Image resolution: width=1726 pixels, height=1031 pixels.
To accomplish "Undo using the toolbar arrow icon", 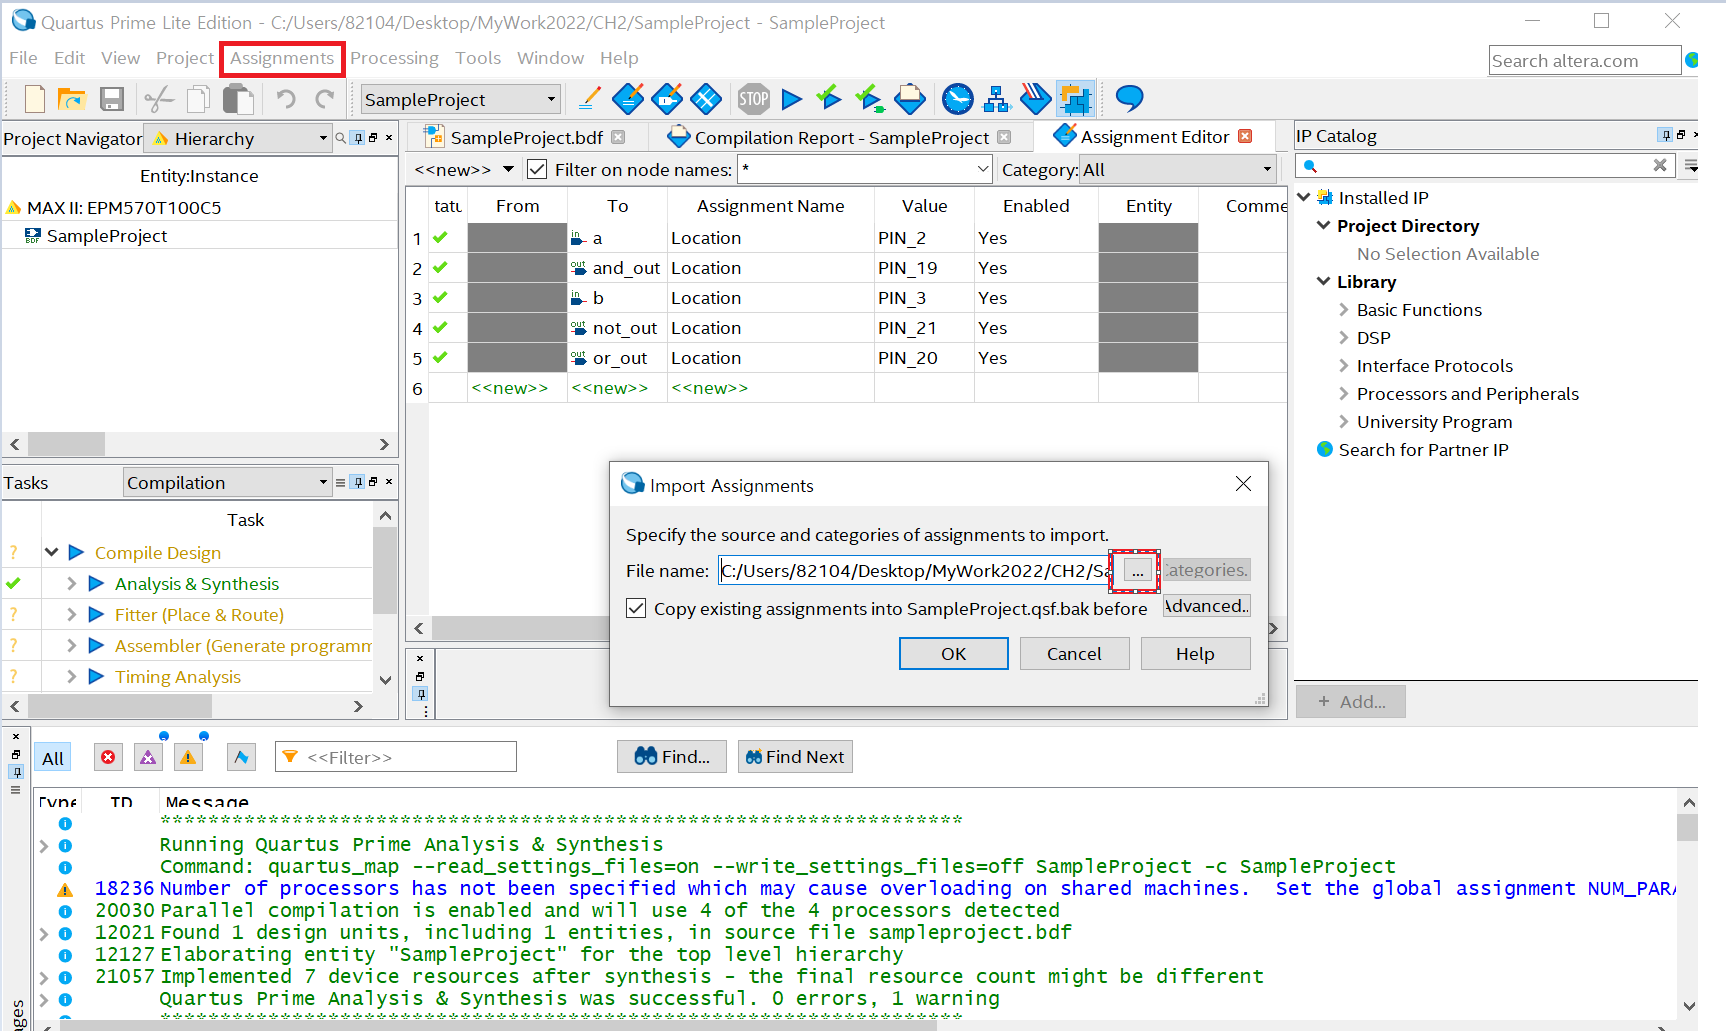I will point(286,99).
